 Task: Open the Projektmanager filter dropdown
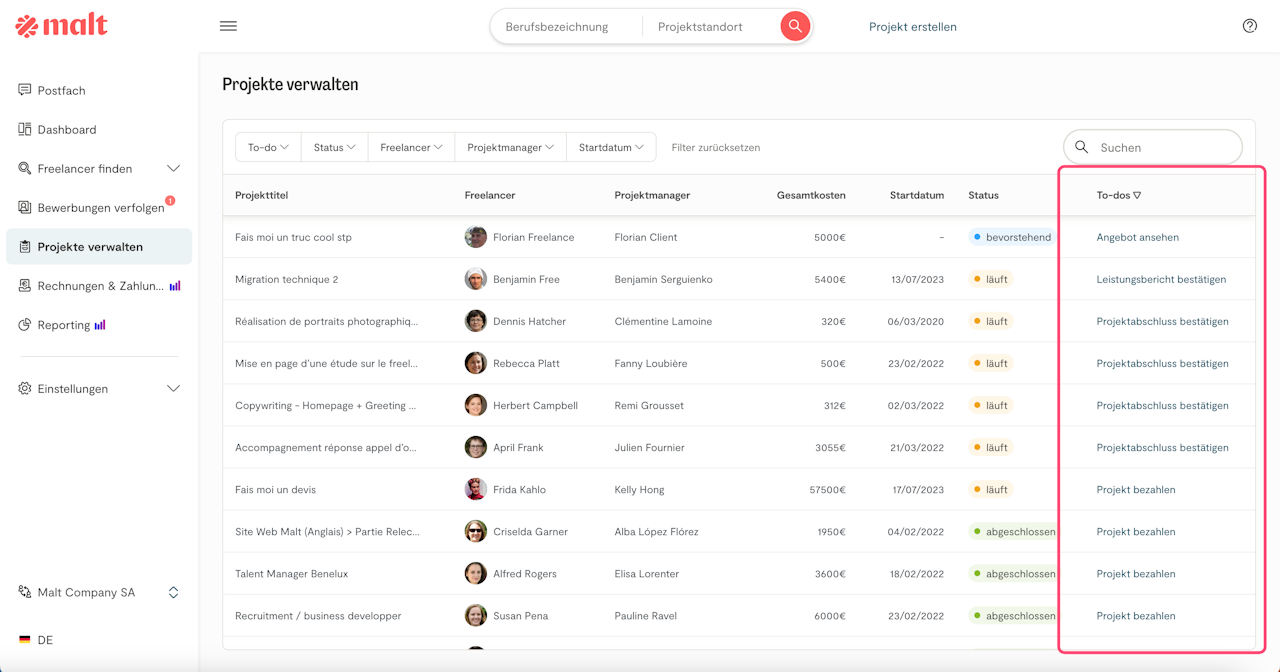(510, 147)
